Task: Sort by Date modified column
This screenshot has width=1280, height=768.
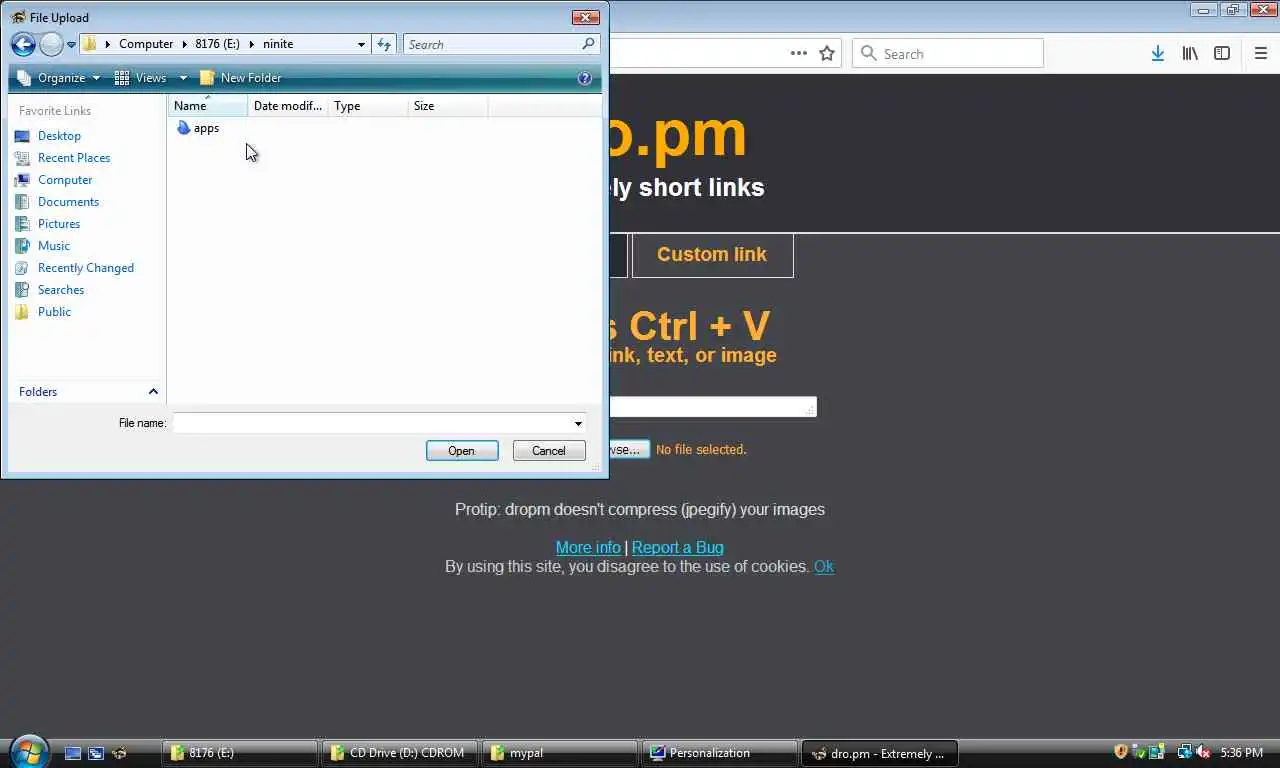Action: pos(288,106)
